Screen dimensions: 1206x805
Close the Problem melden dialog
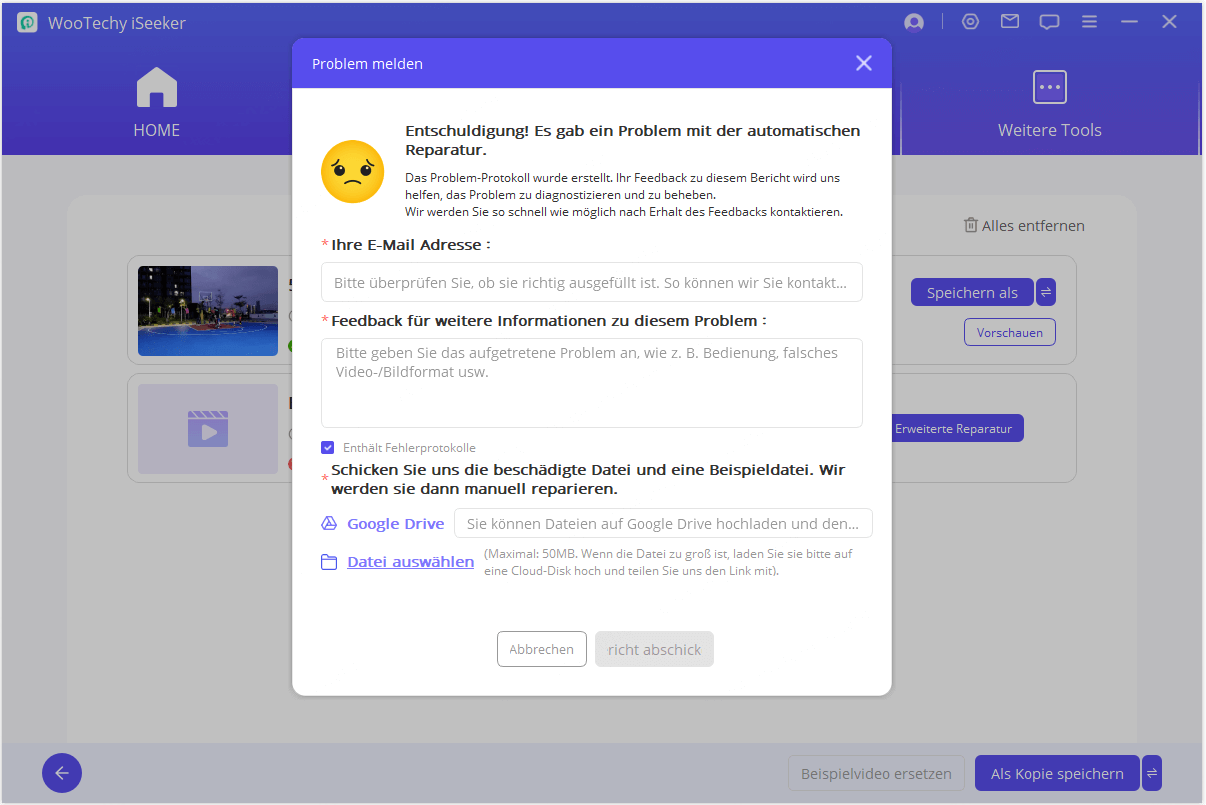(864, 63)
